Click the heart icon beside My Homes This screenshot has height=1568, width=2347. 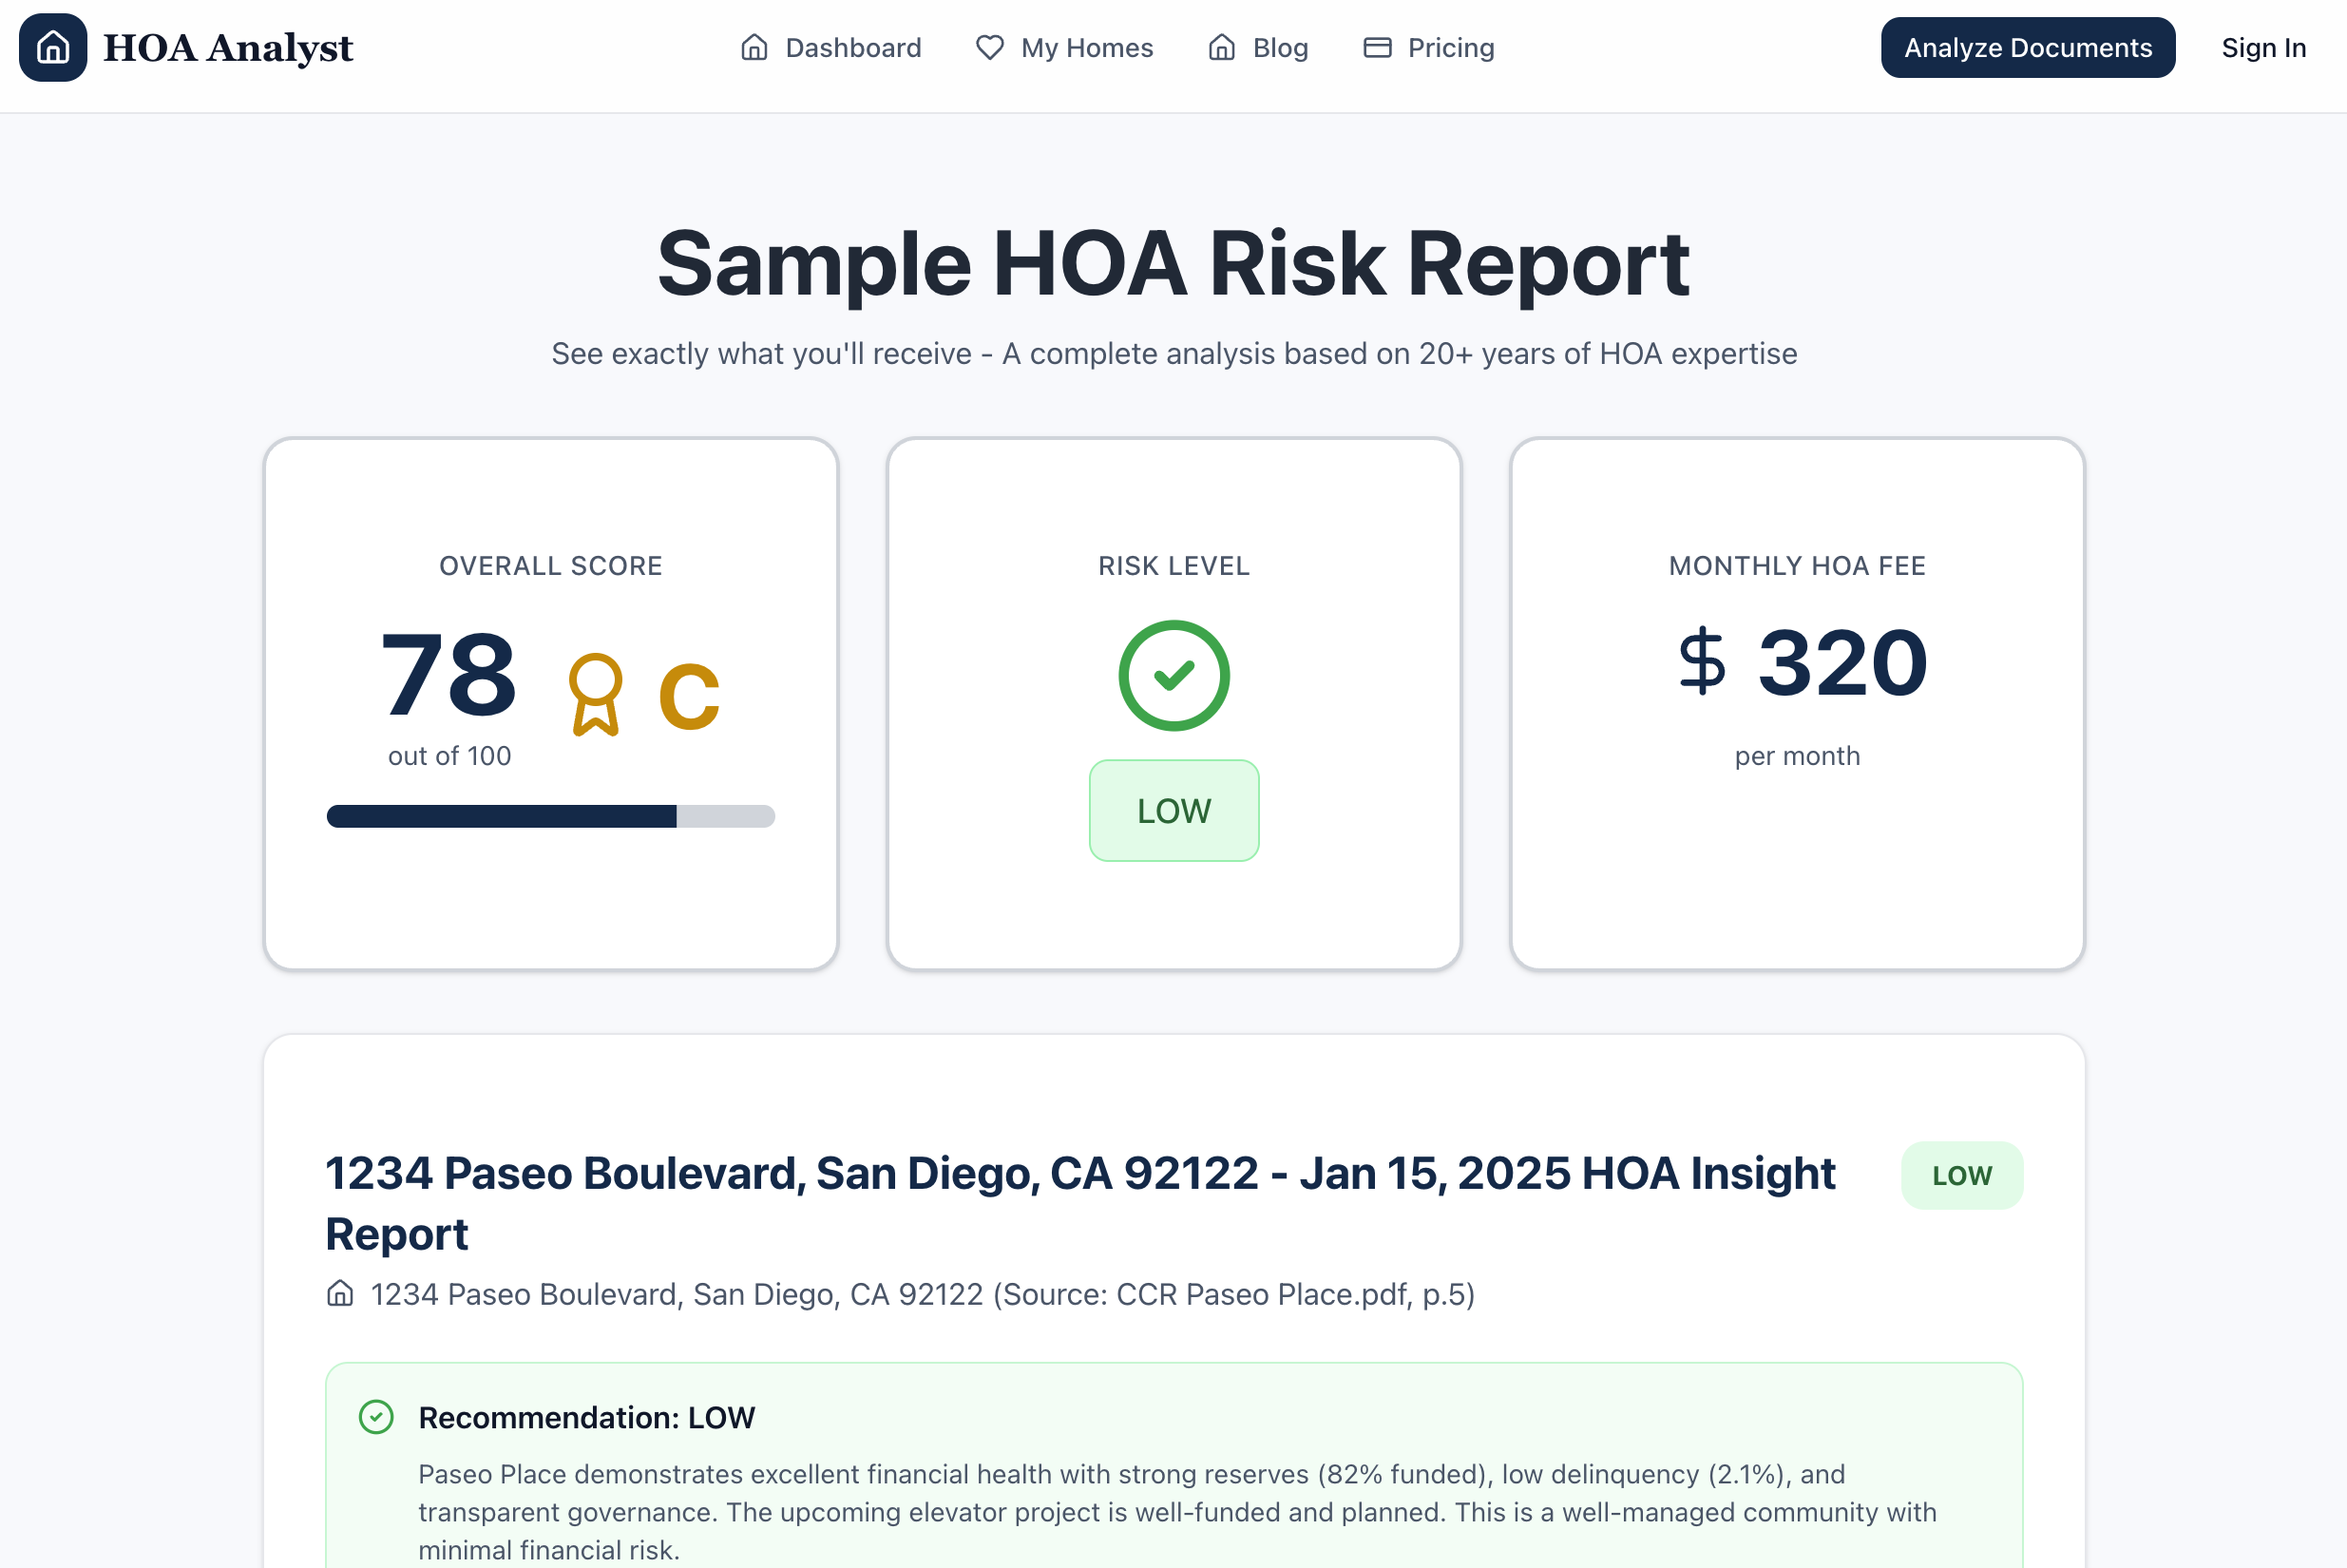click(989, 47)
